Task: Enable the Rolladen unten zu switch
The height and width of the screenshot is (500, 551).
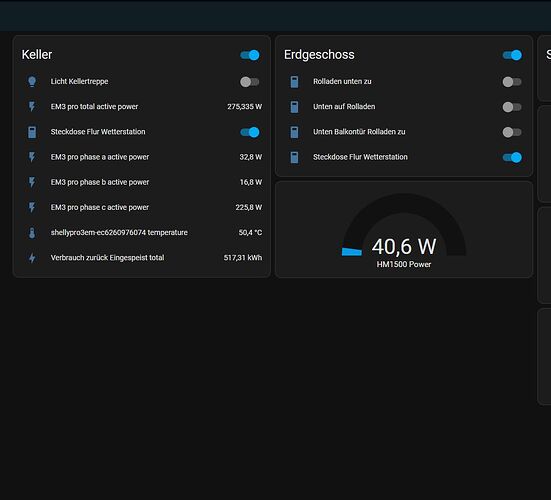Action: [x=512, y=82]
